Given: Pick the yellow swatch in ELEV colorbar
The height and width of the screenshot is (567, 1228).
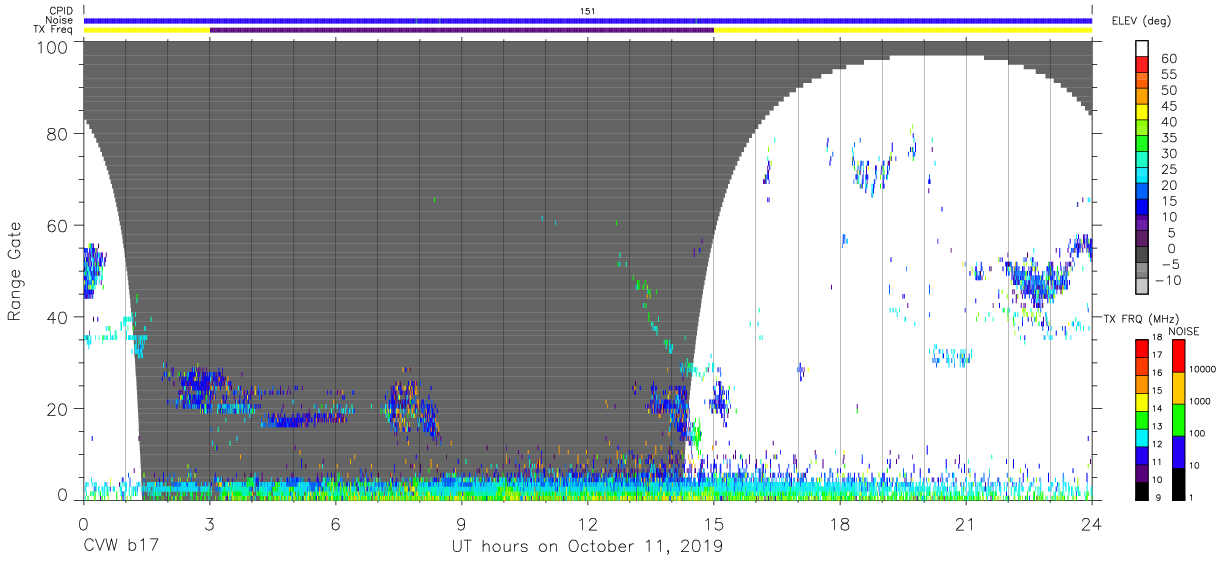Looking at the screenshot, I should tap(1143, 114).
